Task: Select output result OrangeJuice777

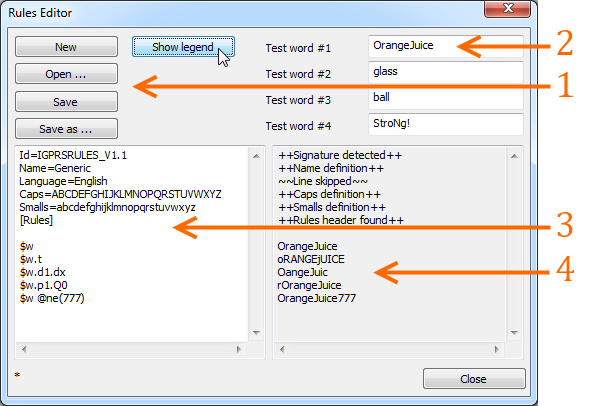Action: [x=316, y=298]
